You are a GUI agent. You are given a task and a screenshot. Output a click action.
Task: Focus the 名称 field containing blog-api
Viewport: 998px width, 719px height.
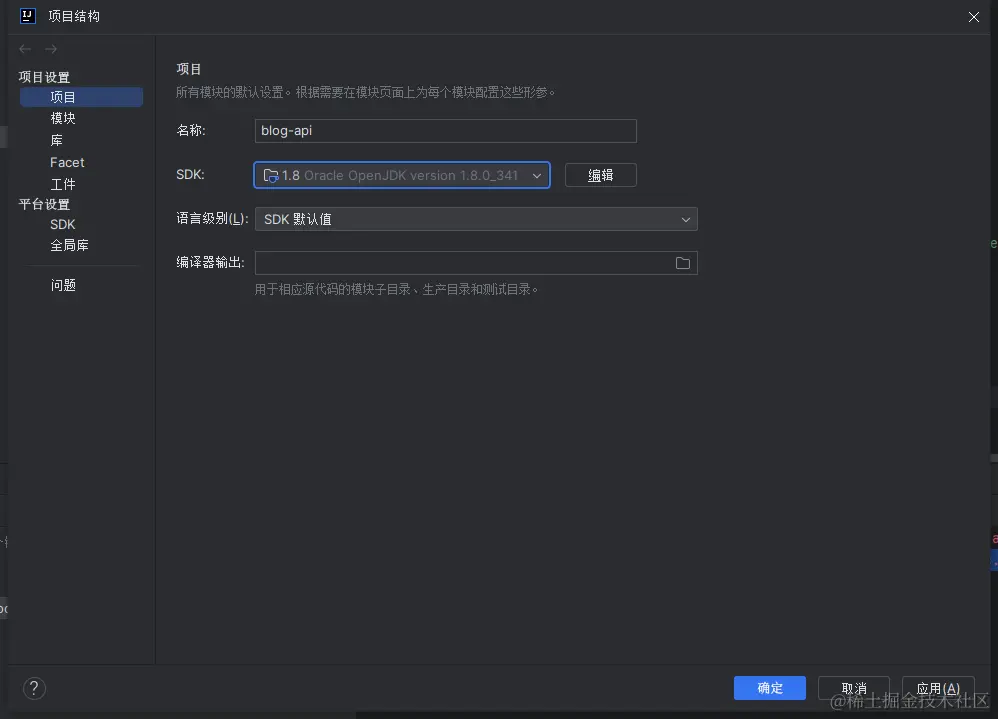446,130
